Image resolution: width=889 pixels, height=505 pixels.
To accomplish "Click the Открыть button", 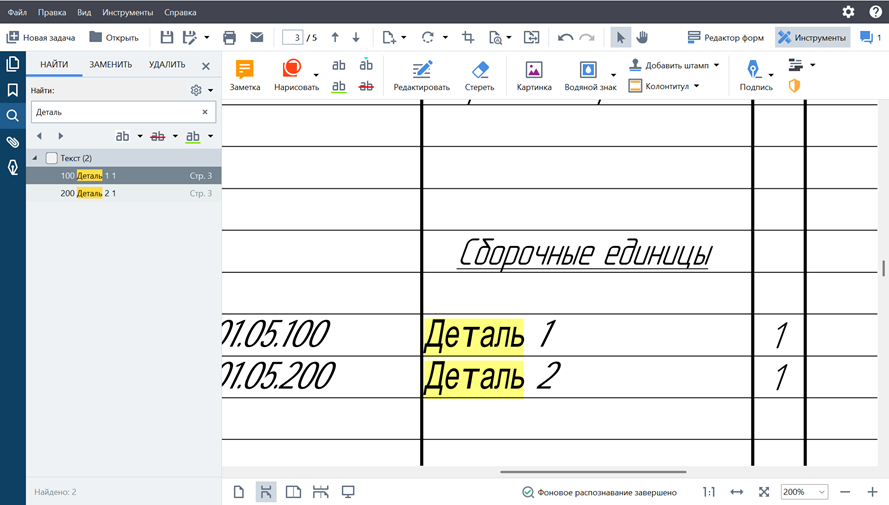I will (114, 37).
